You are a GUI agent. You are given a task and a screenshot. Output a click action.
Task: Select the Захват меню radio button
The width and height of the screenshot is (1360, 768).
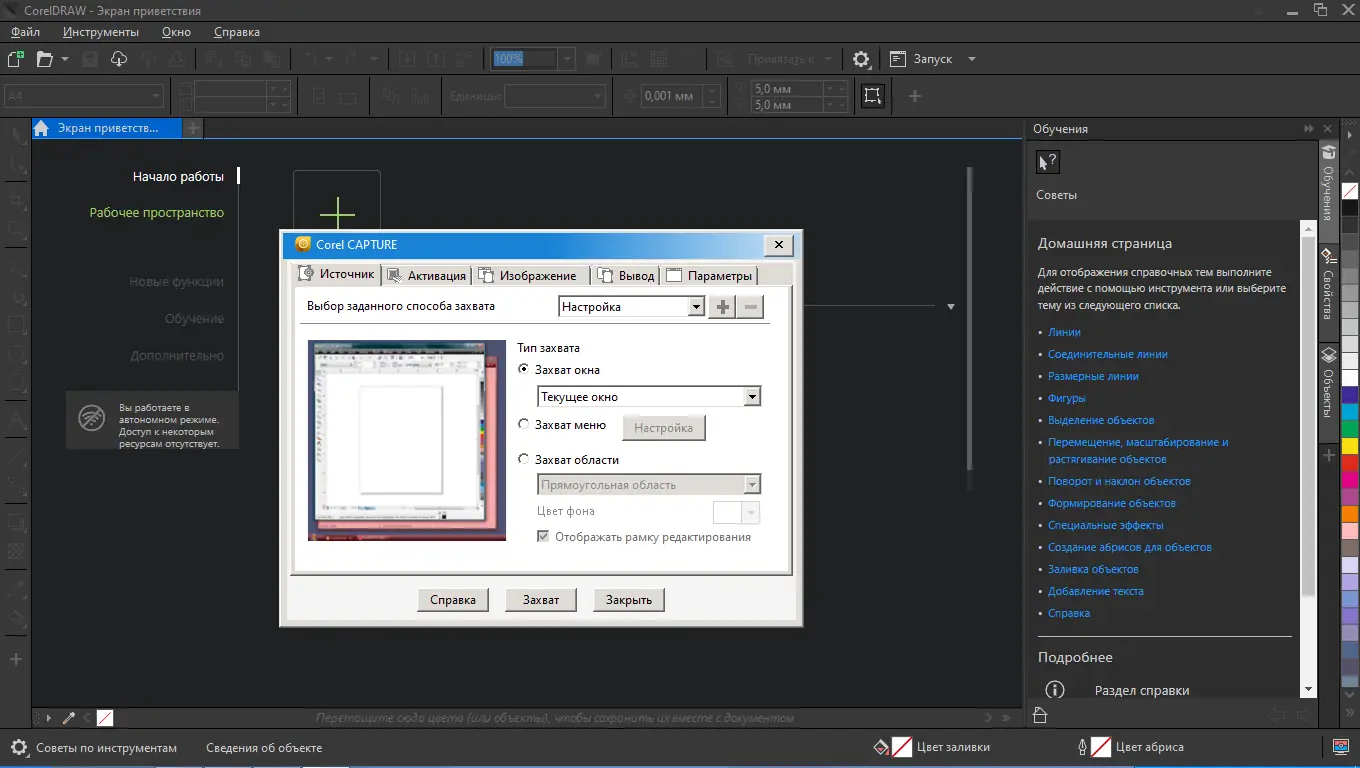click(x=524, y=425)
